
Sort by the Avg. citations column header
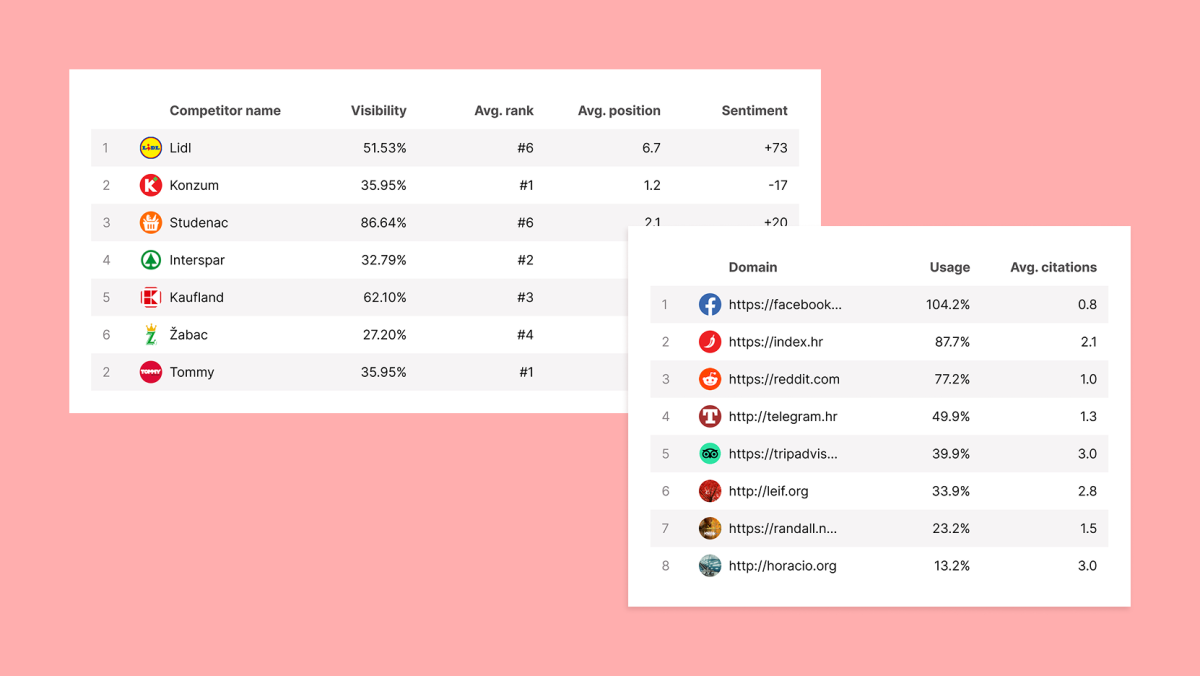tap(1054, 267)
